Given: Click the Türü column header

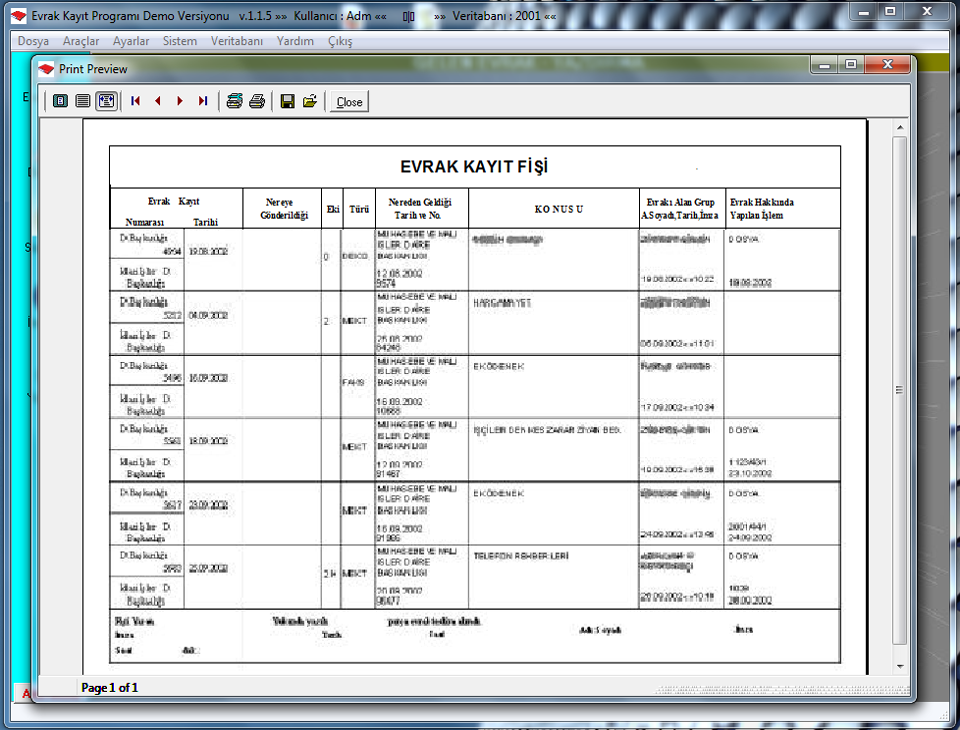Looking at the screenshot, I should pos(359,209).
